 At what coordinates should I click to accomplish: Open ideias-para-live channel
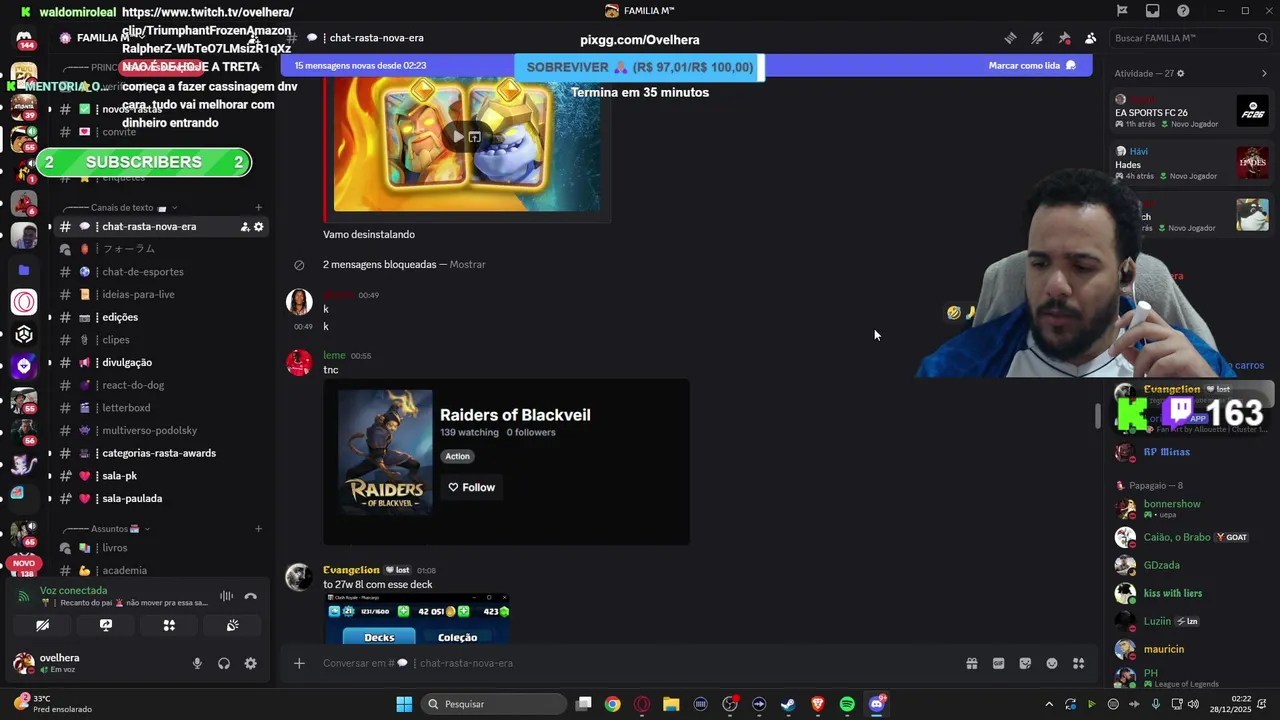click(x=159, y=295)
